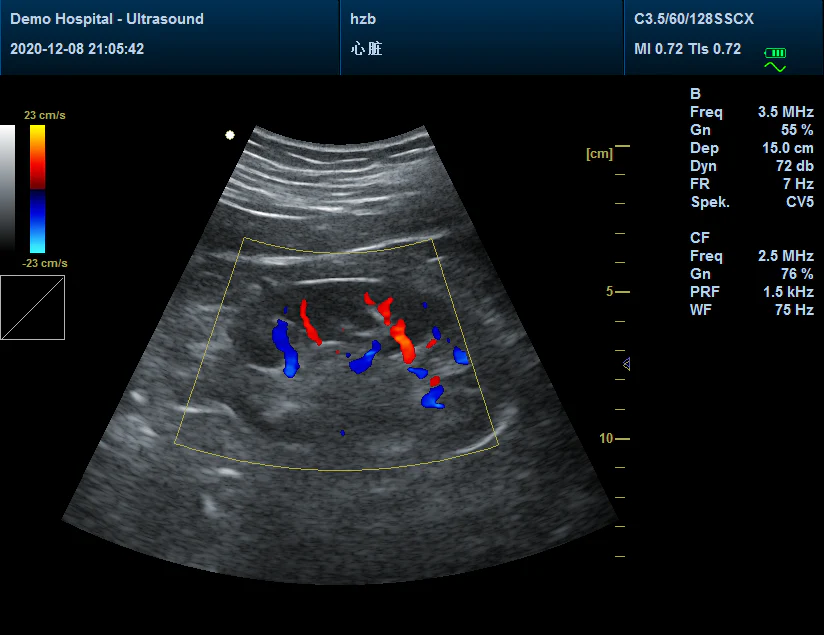824x635 pixels.
Task: Click the focus position triangle on depth scale
Action: coord(626,364)
